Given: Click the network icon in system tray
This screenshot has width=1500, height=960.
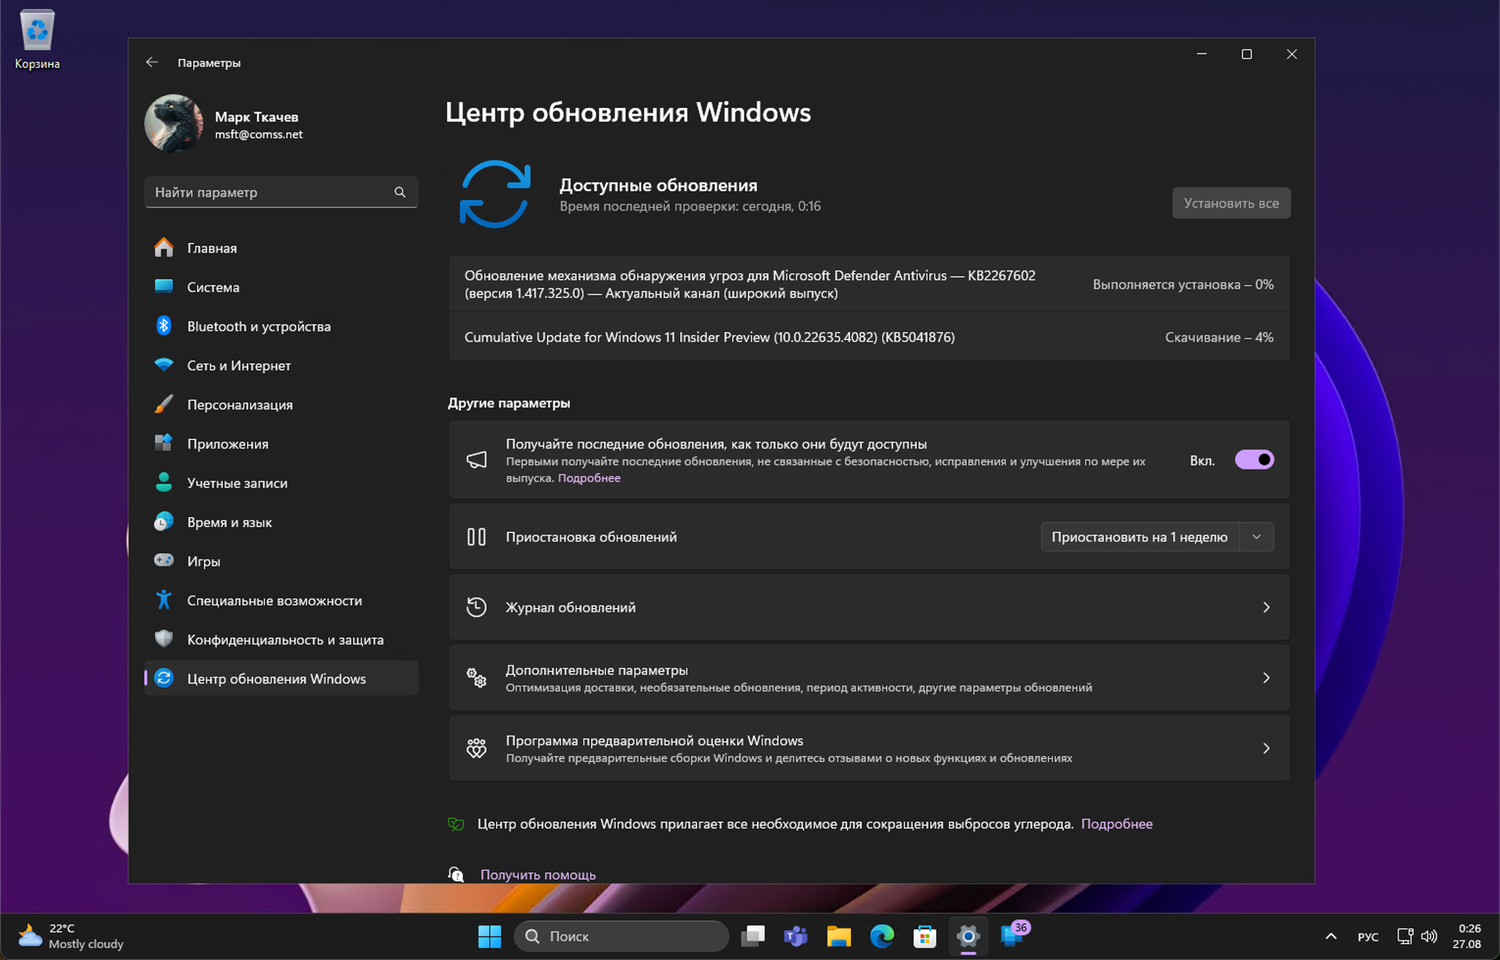Looking at the screenshot, I should 1405,936.
